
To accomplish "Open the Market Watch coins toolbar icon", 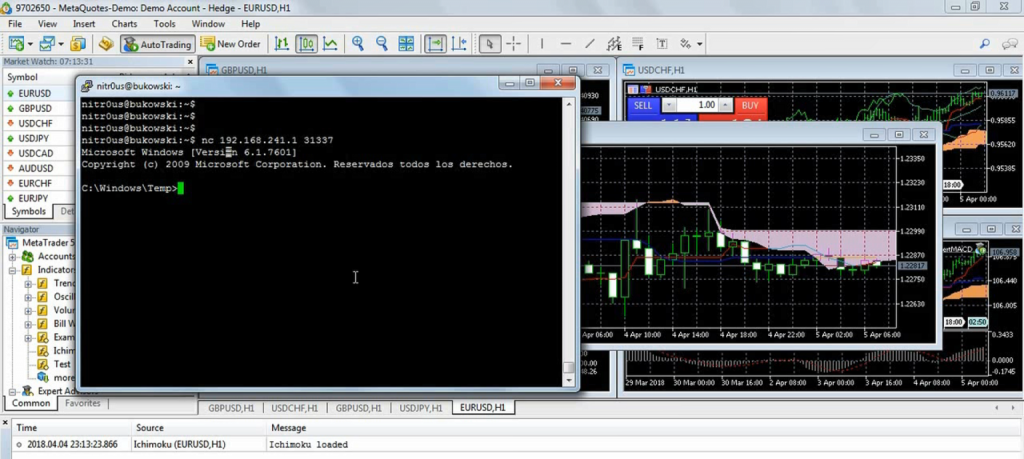I will pos(78,44).
